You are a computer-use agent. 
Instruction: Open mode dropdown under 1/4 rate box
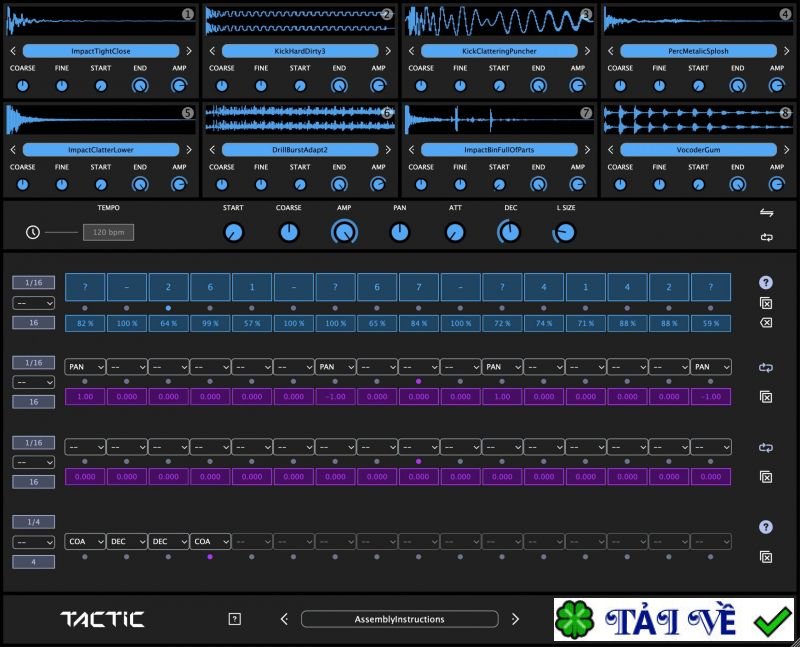point(34,542)
